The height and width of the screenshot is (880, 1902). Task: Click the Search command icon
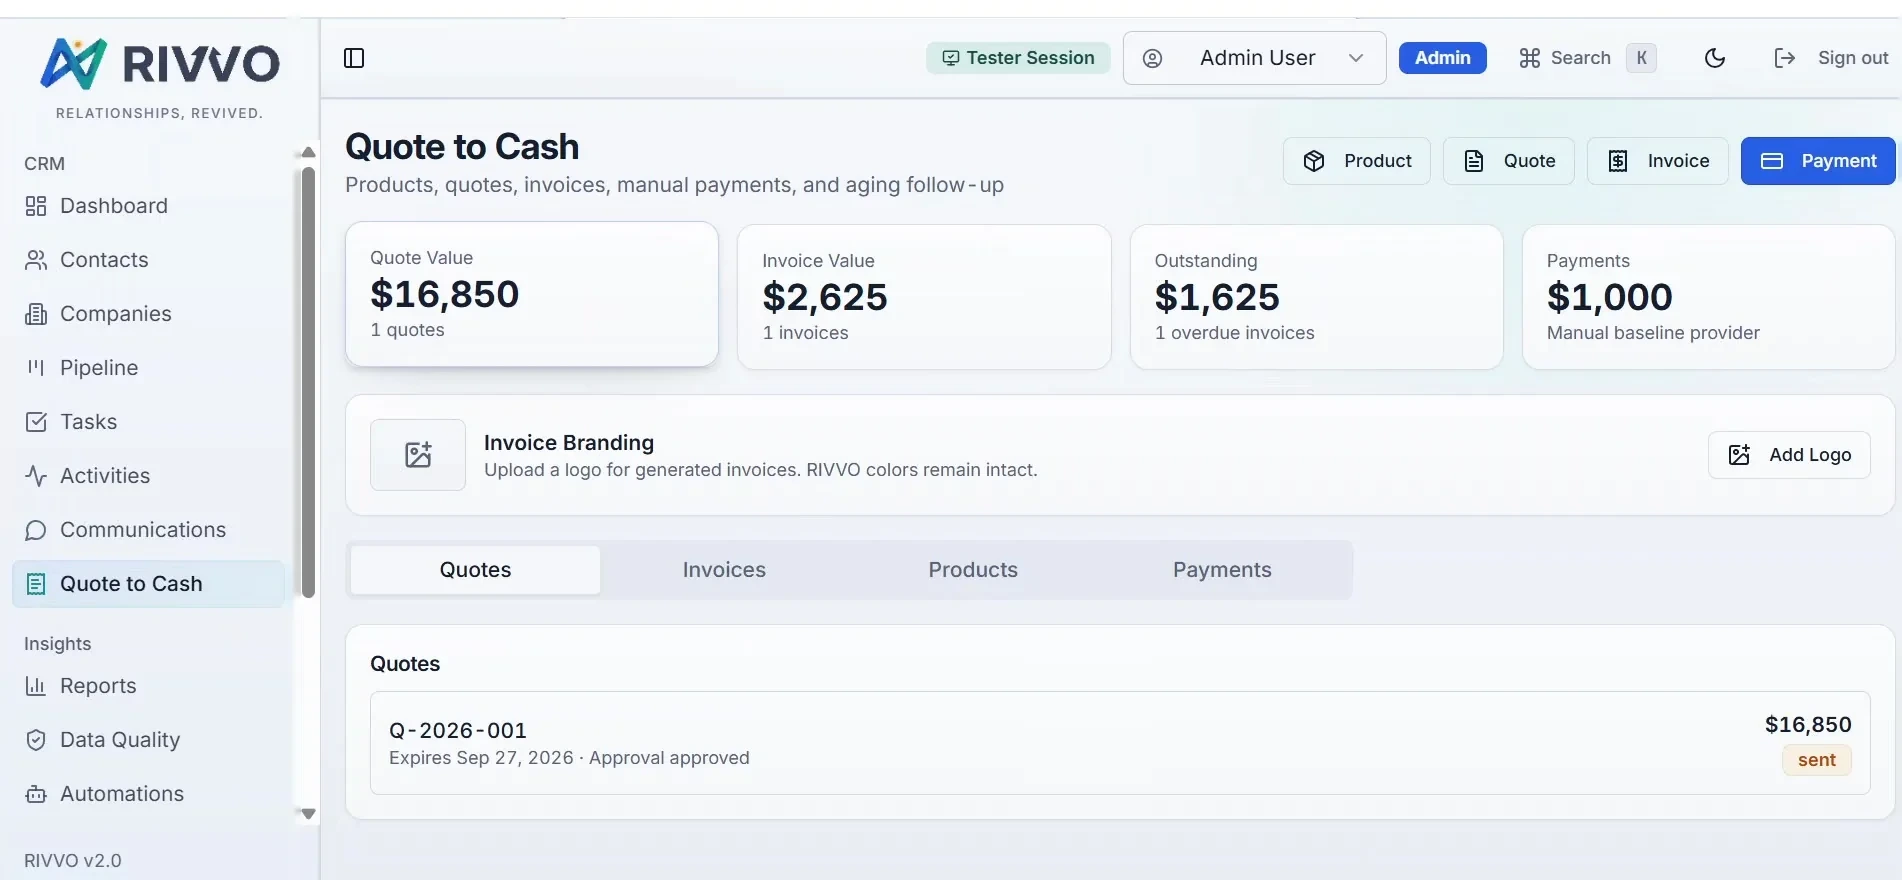(1529, 58)
